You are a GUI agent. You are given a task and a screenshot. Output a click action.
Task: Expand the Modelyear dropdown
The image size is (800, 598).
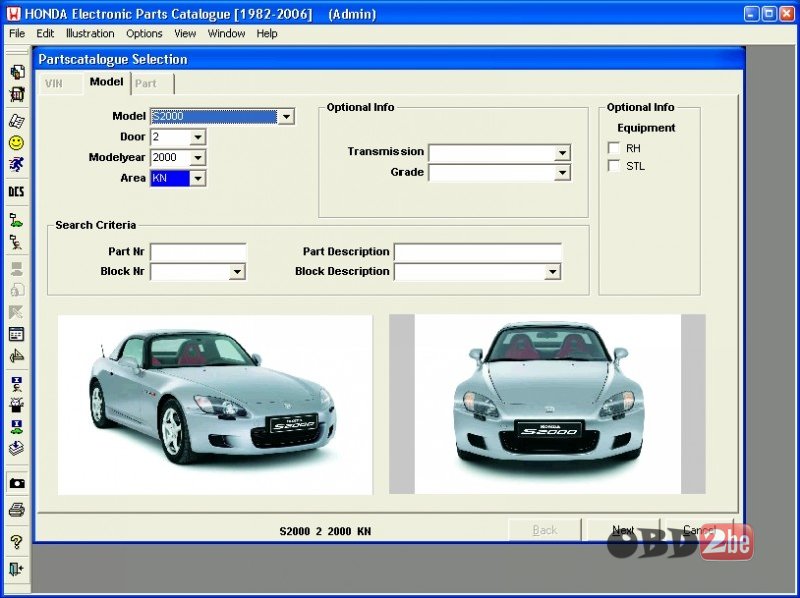198,158
